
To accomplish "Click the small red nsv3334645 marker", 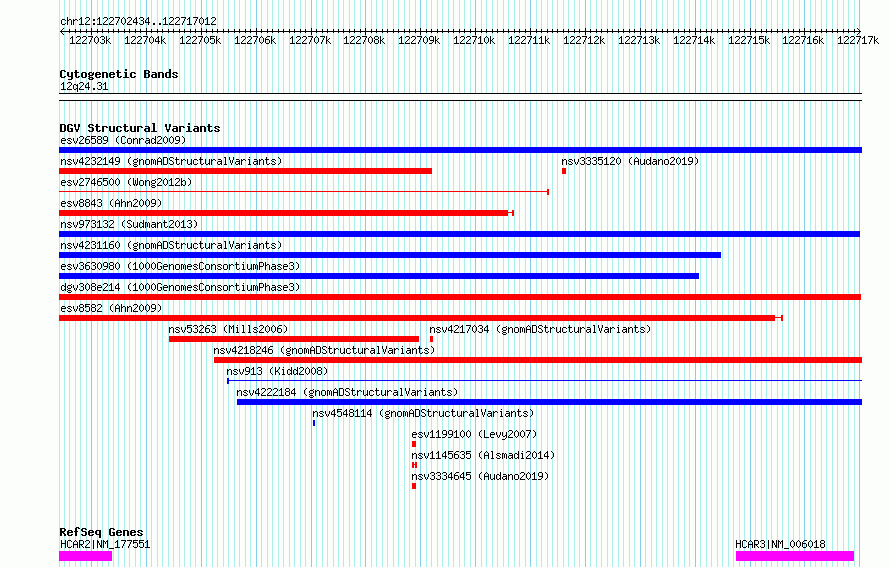I will click(x=414, y=486).
